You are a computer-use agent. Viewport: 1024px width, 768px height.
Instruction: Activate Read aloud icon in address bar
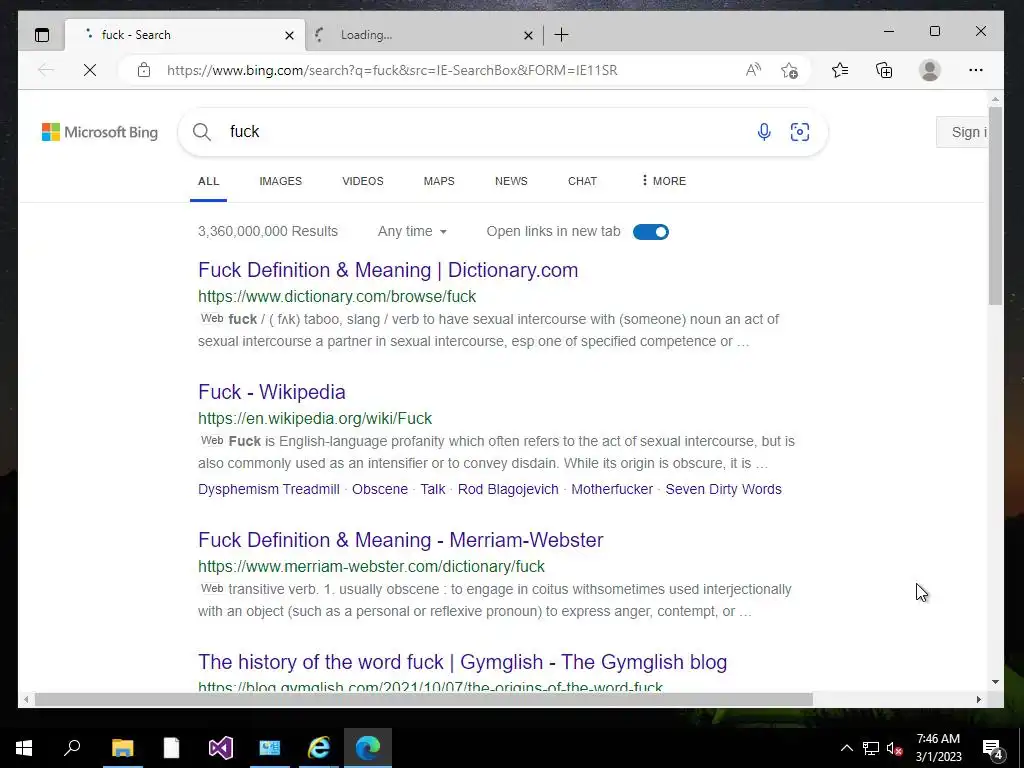pyautogui.click(x=753, y=70)
